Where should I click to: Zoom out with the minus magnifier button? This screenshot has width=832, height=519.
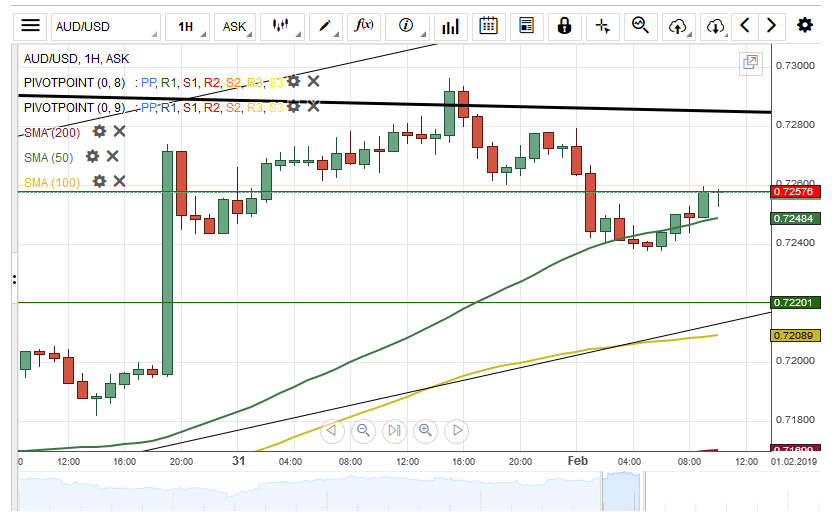[363, 430]
